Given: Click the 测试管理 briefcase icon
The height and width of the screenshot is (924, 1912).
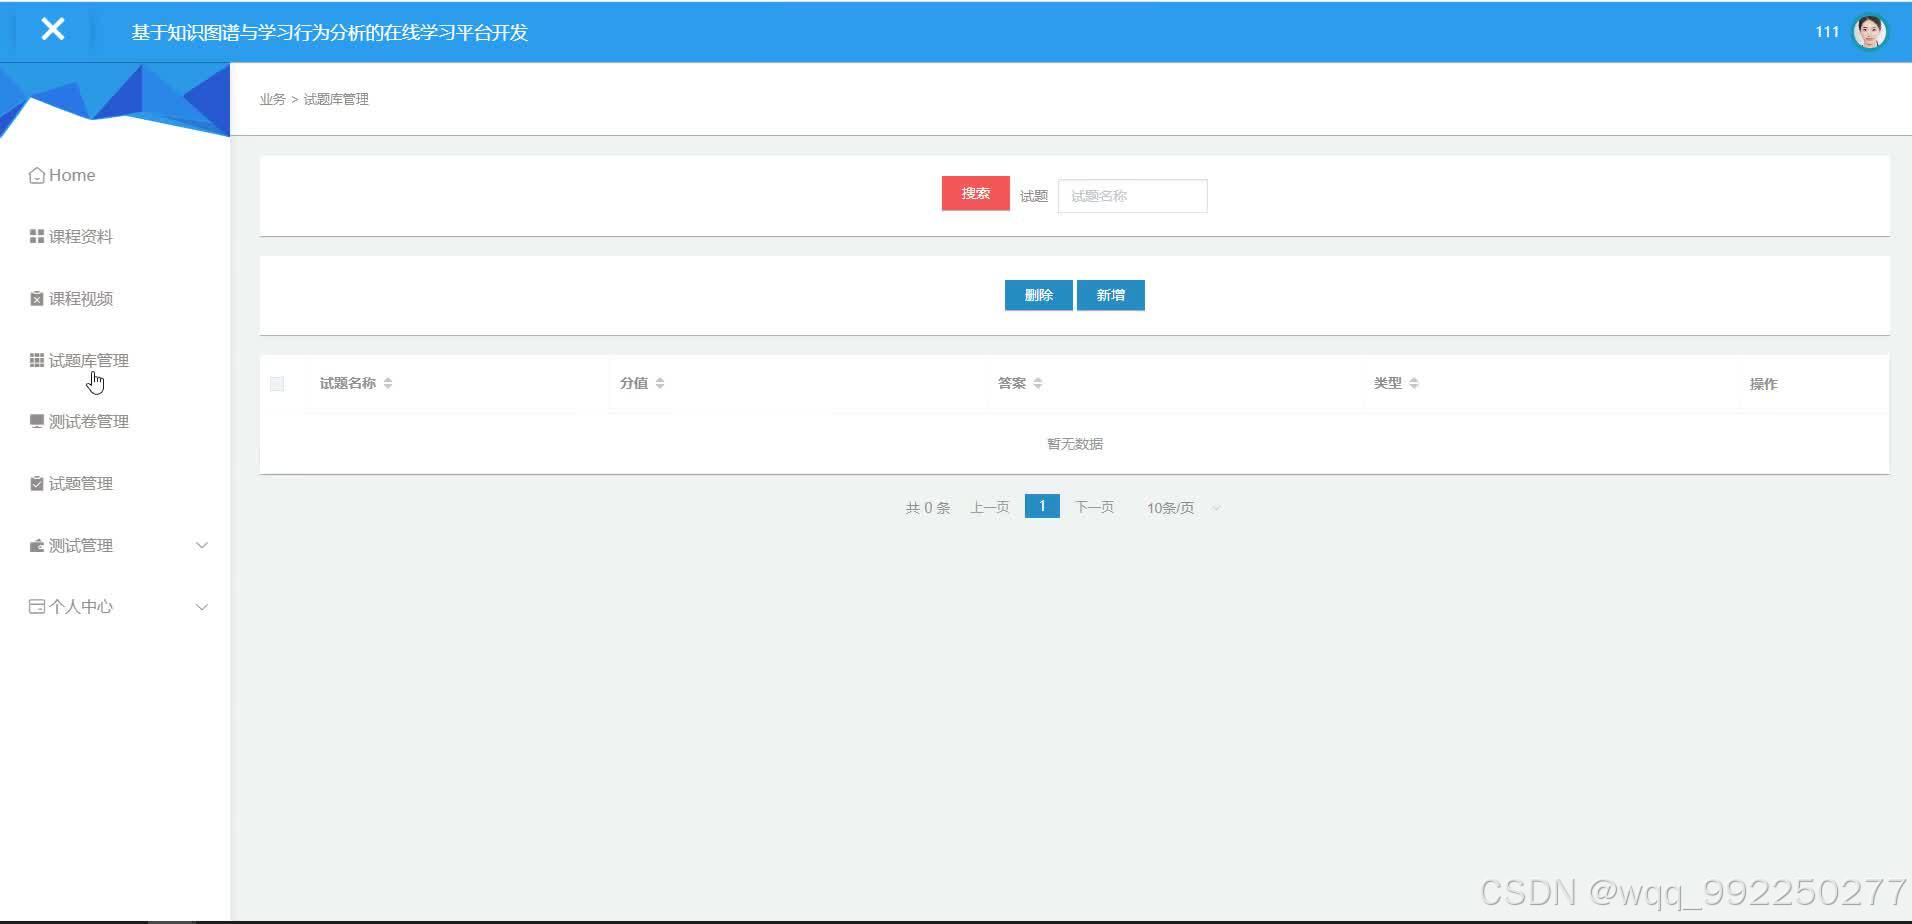Looking at the screenshot, I should [37, 545].
